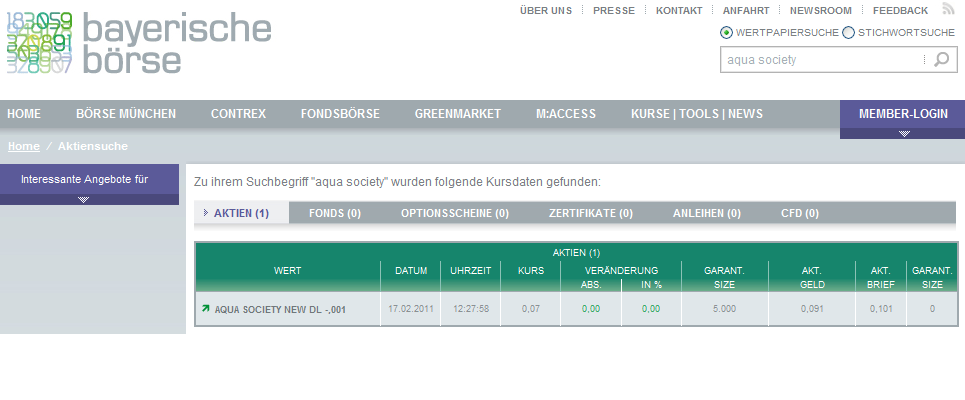Image resolution: width=965 pixels, height=400 pixels.
Task: Click the AKTIEN (1) table title
Action: [576, 252]
